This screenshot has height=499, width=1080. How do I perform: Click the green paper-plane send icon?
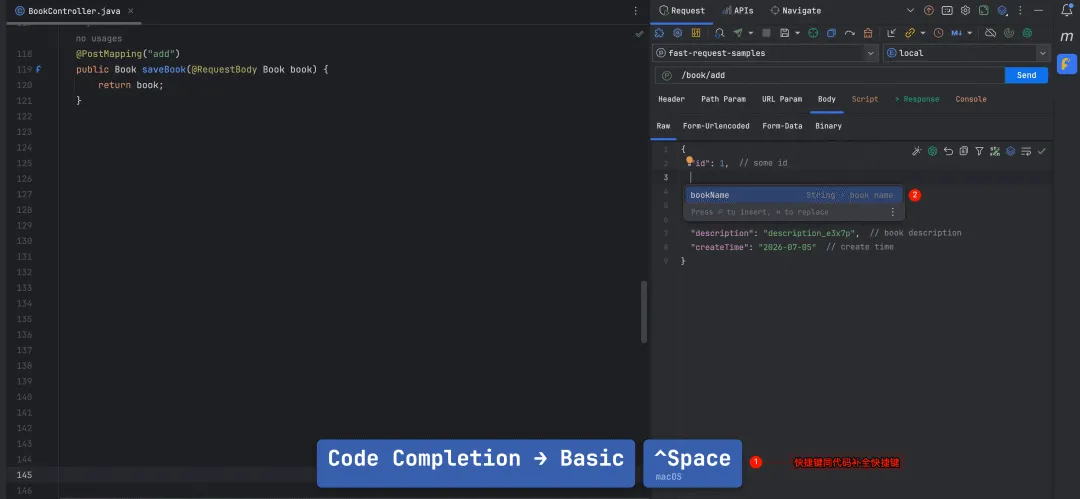tap(738, 33)
